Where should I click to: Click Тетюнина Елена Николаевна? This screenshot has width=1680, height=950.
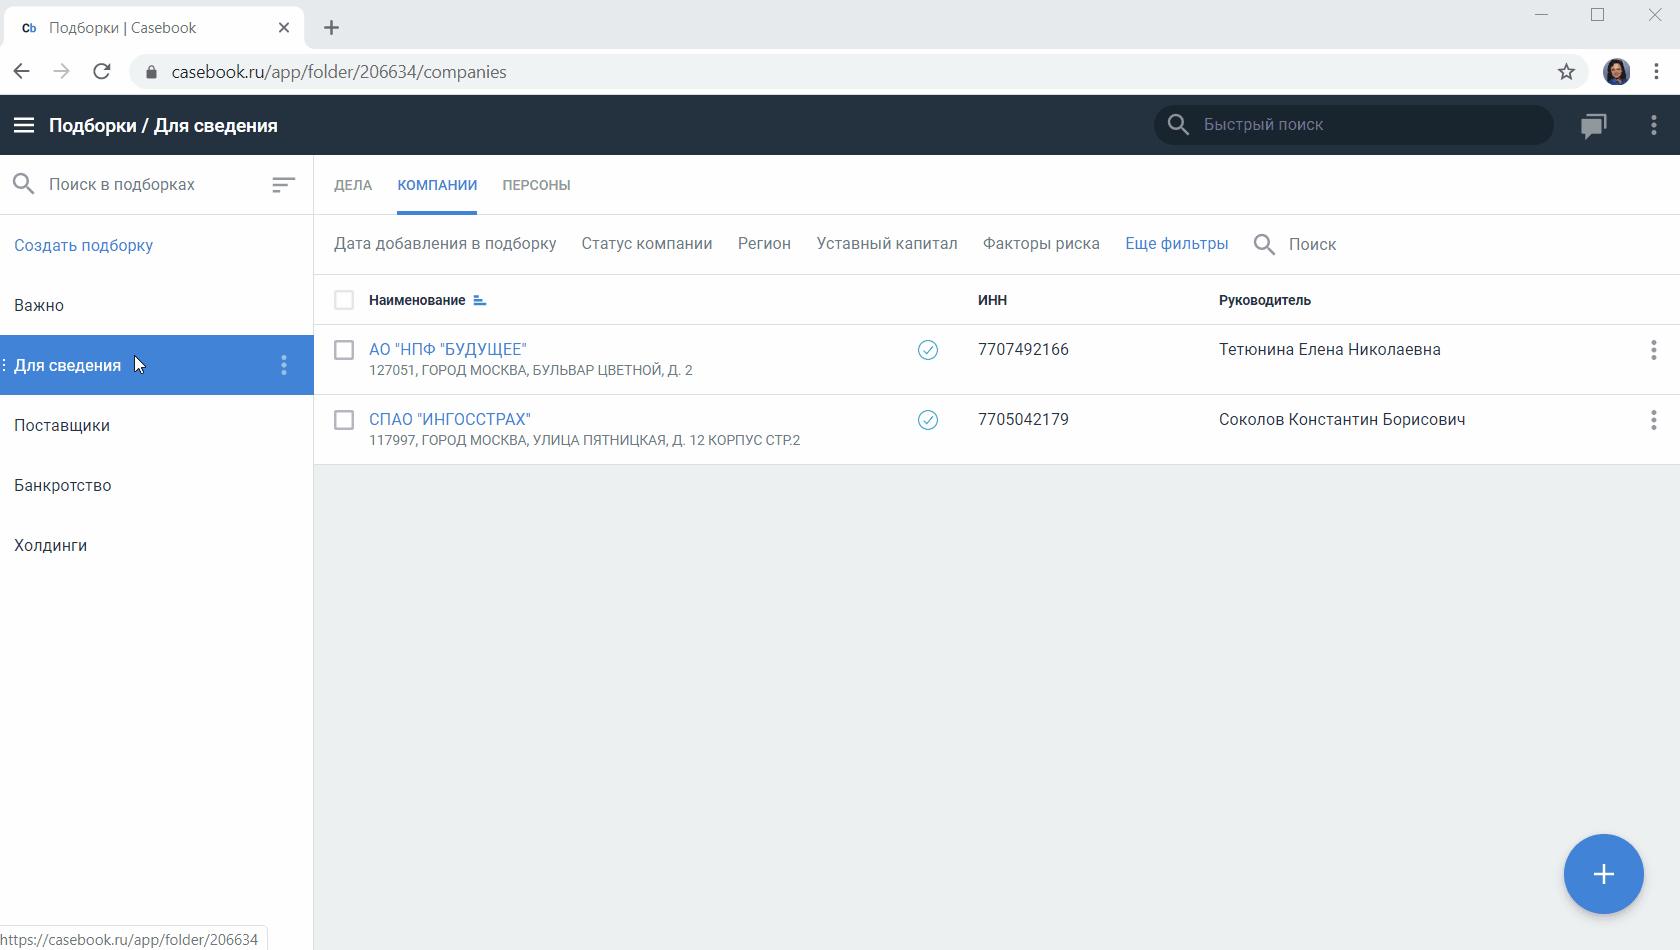coord(1329,349)
